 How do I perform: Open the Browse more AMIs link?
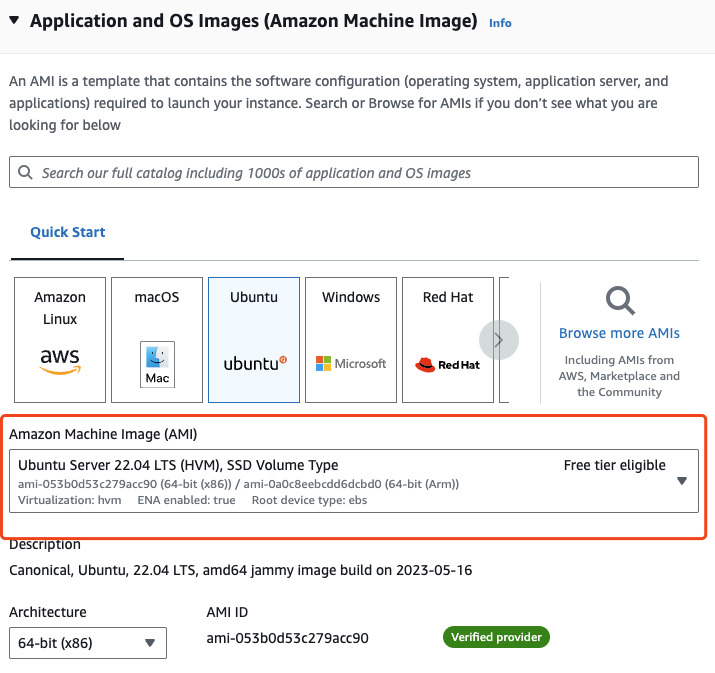pos(619,333)
